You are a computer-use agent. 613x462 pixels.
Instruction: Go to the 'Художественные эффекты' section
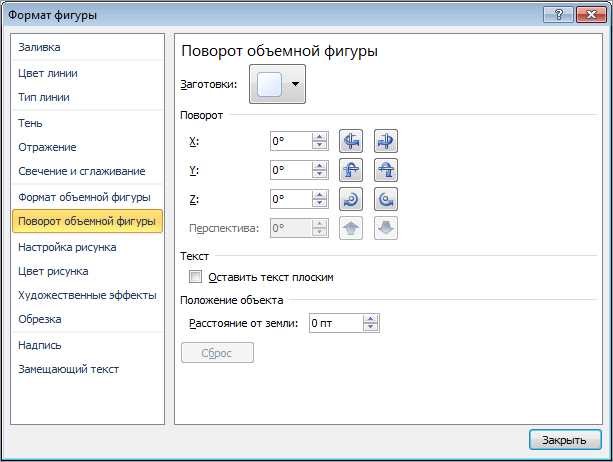pos(87,295)
